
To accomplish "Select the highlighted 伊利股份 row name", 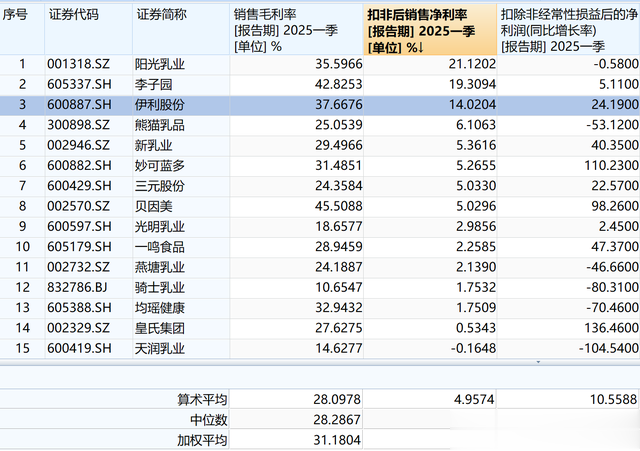I will (x=160, y=105).
